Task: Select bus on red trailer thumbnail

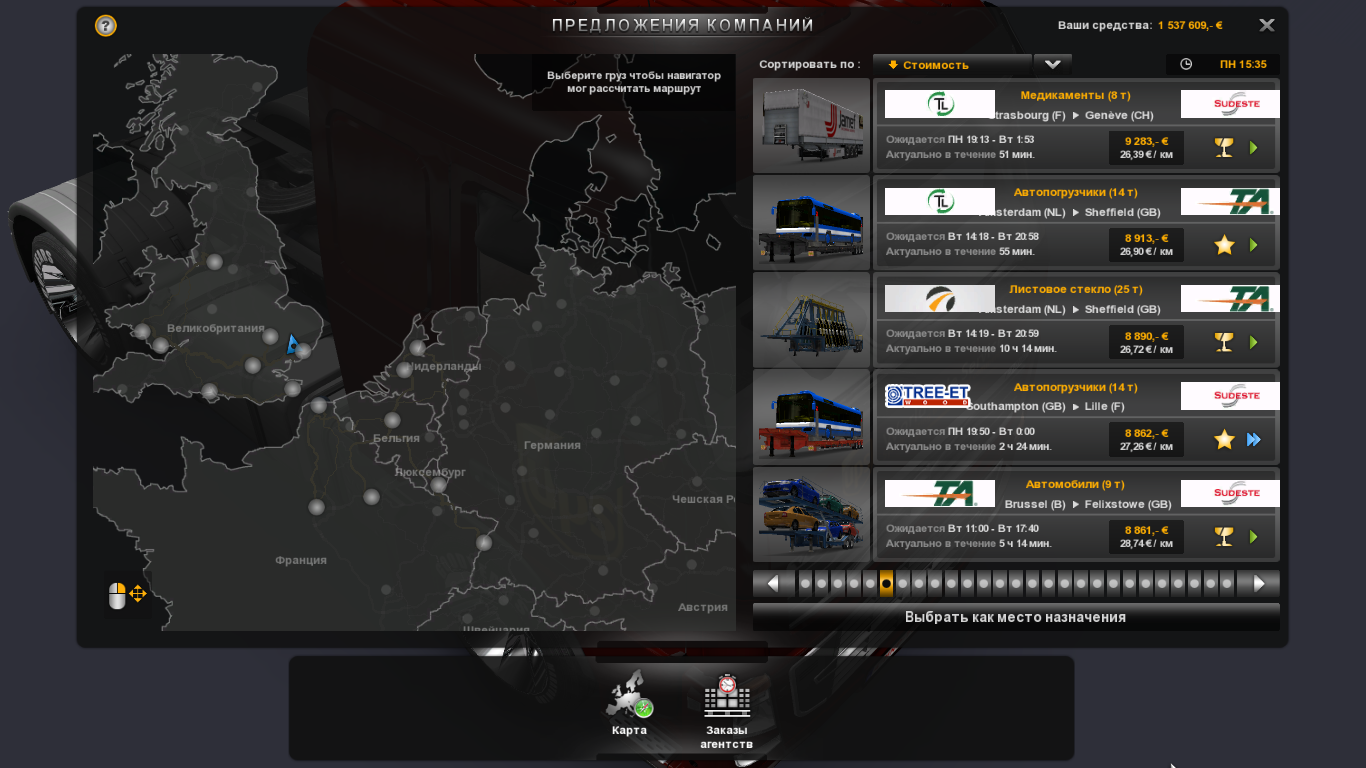Action: click(811, 417)
